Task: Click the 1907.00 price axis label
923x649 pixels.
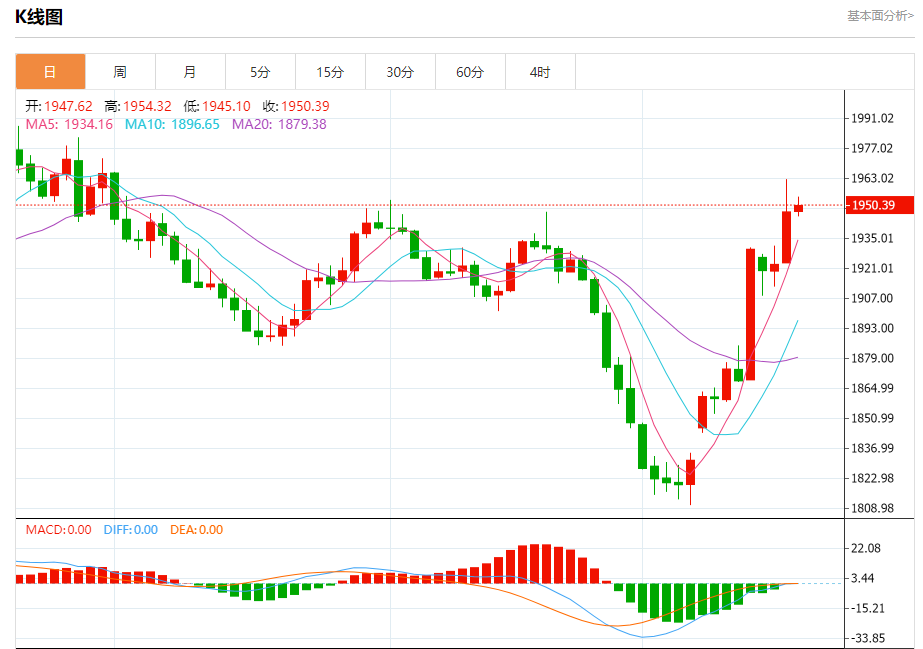Action: (872, 298)
